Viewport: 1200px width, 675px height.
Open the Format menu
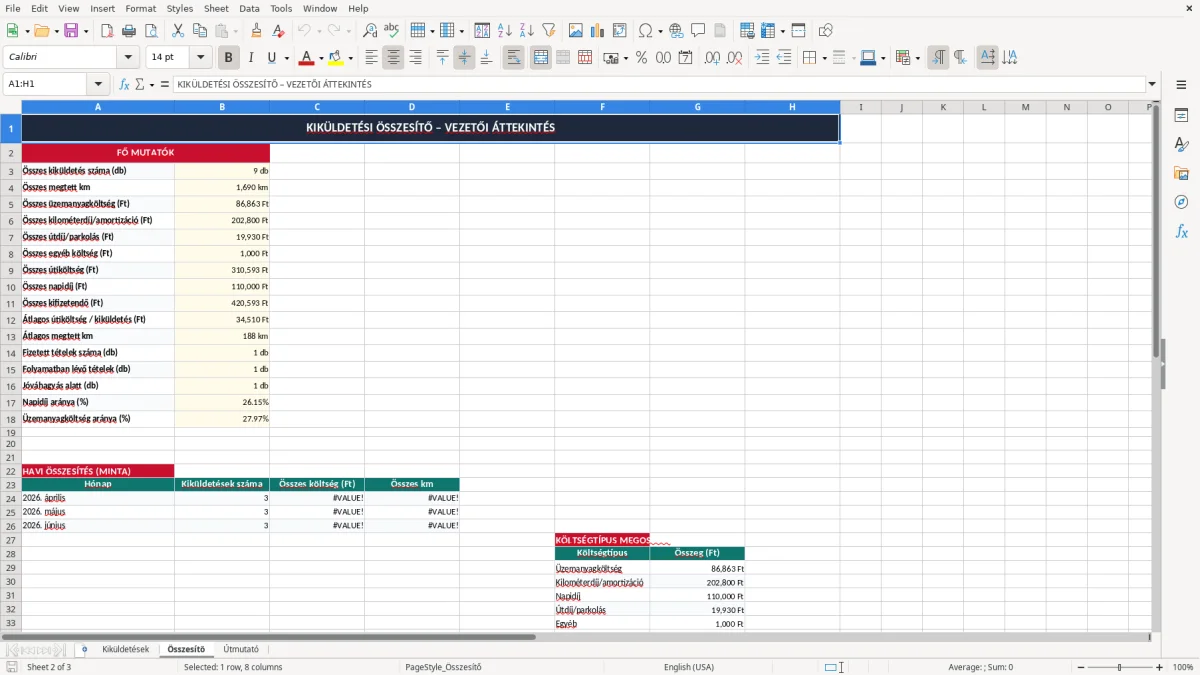(x=140, y=8)
